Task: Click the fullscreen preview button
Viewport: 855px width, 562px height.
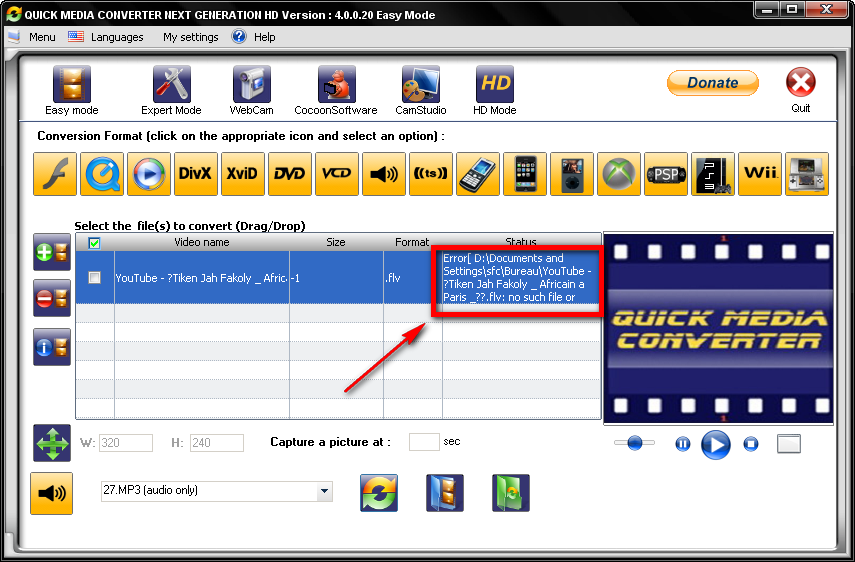Action: (788, 444)
